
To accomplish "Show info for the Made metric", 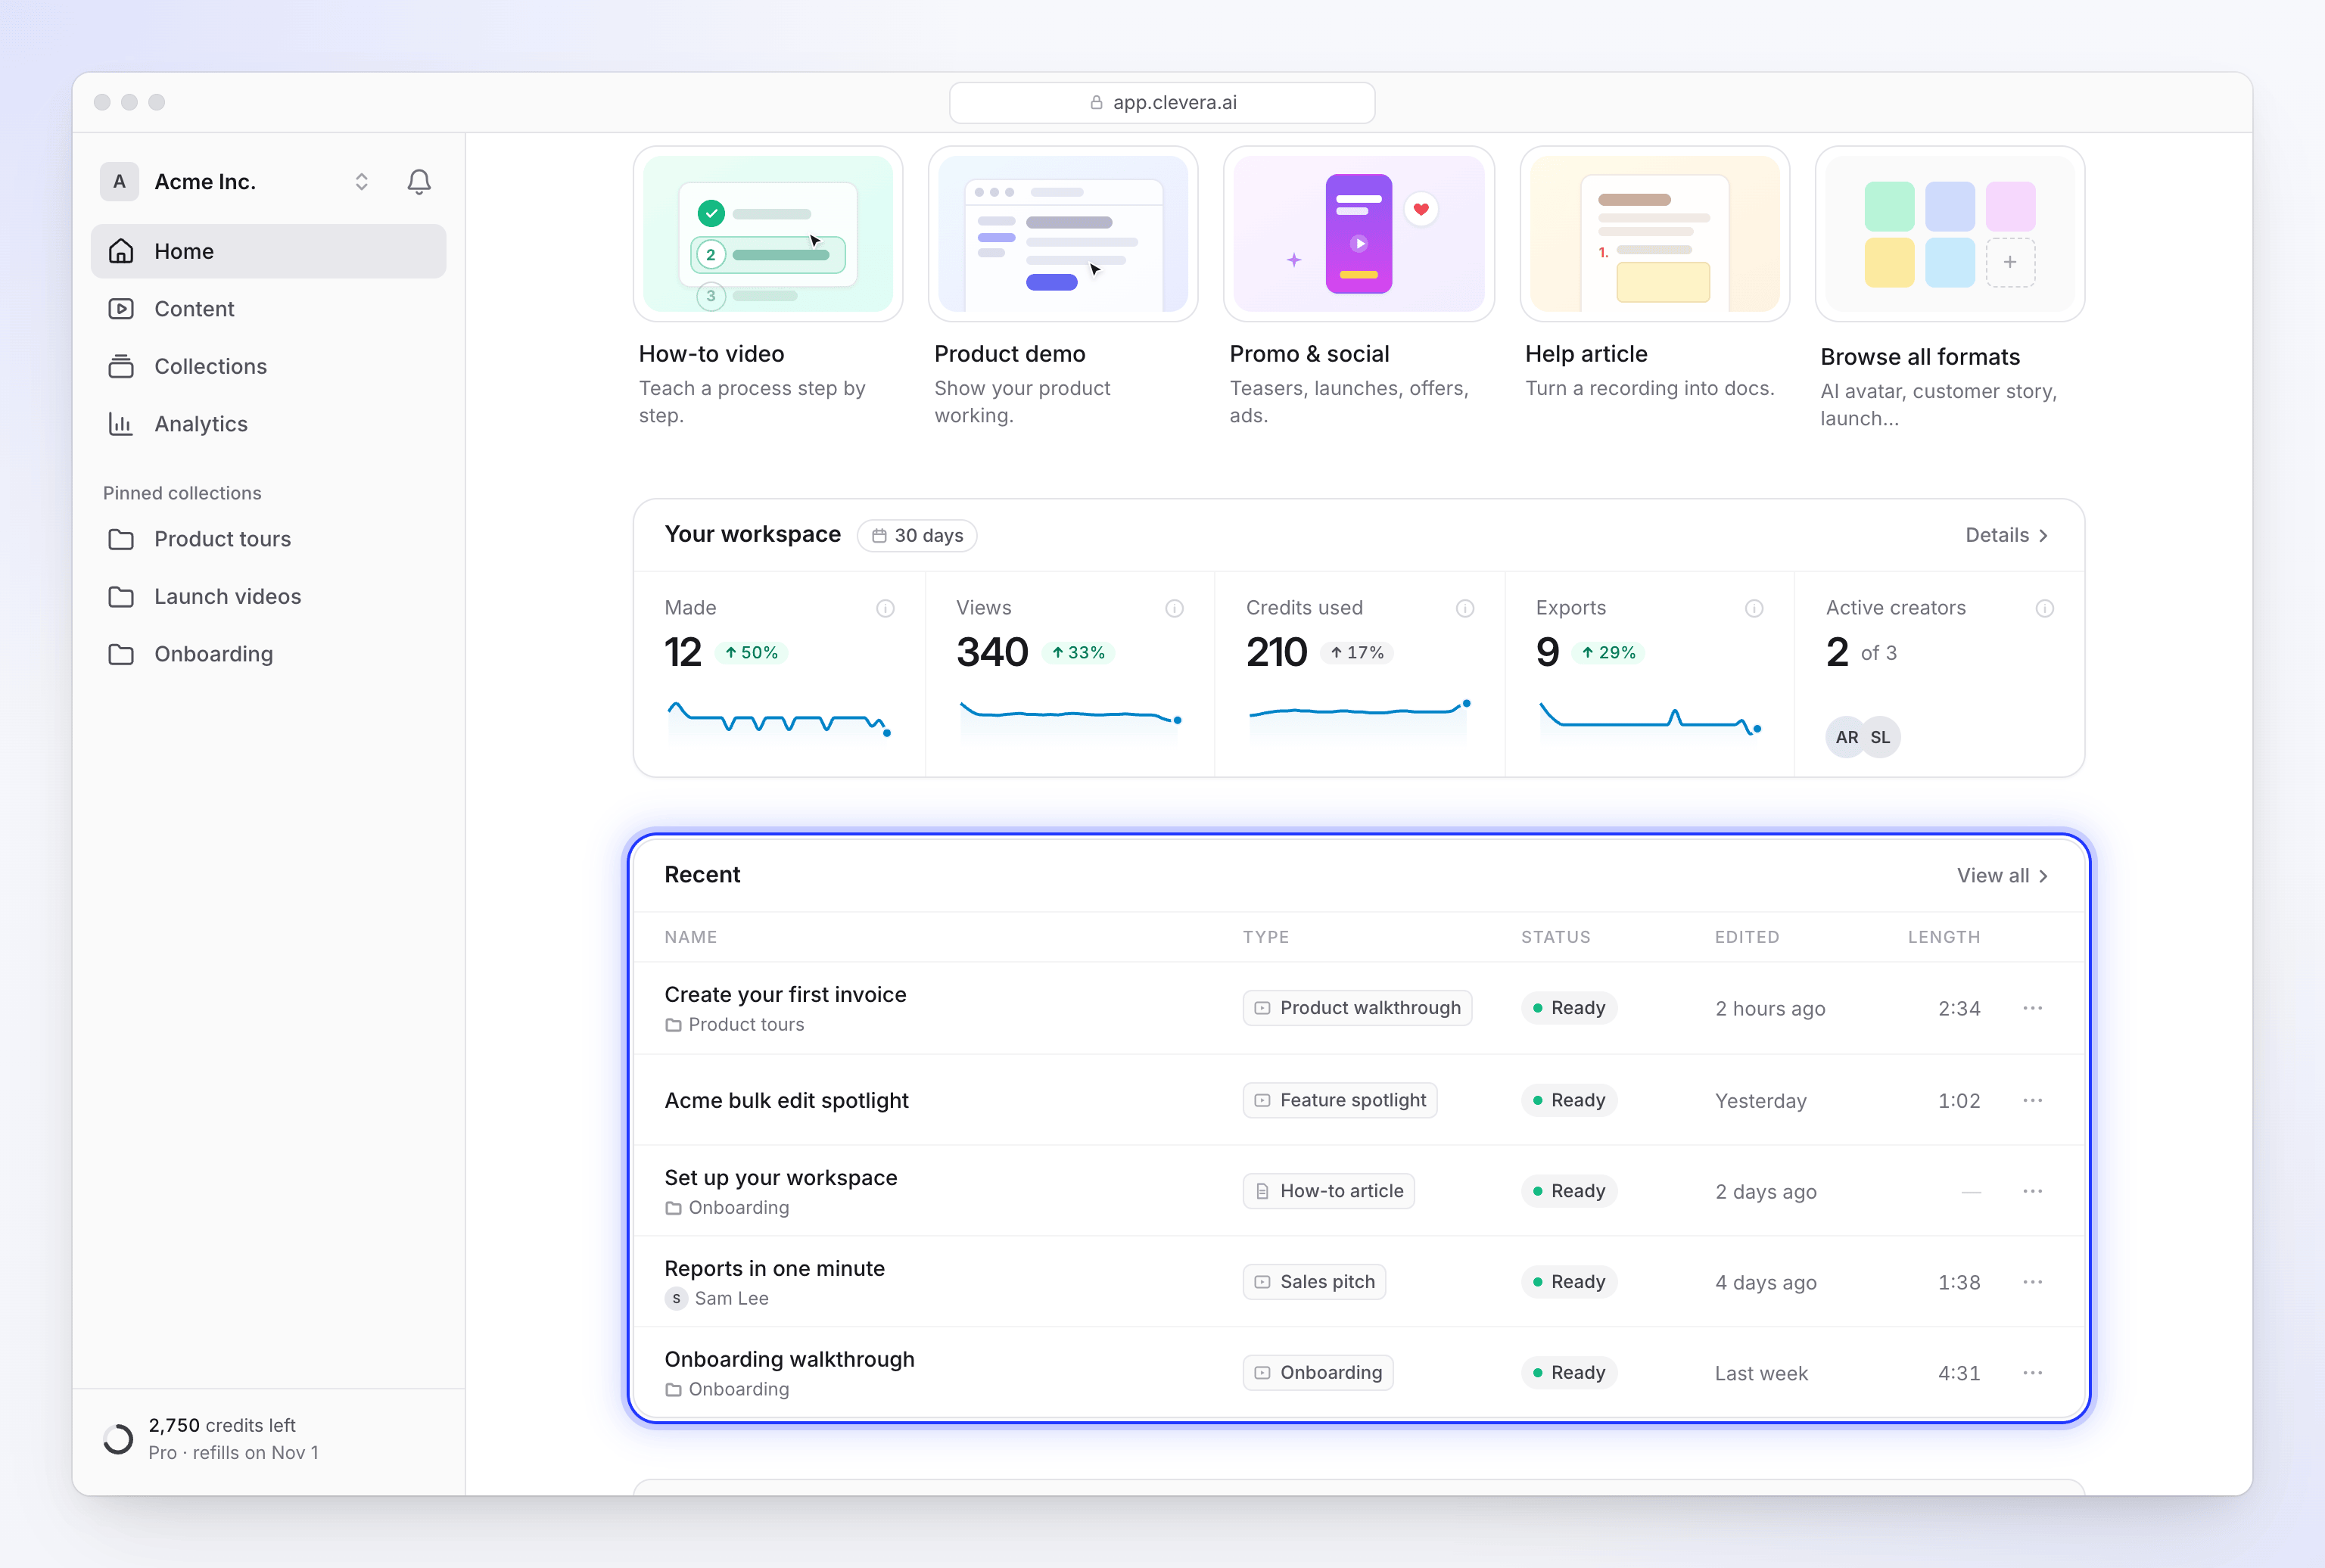I will coord(885,608).
